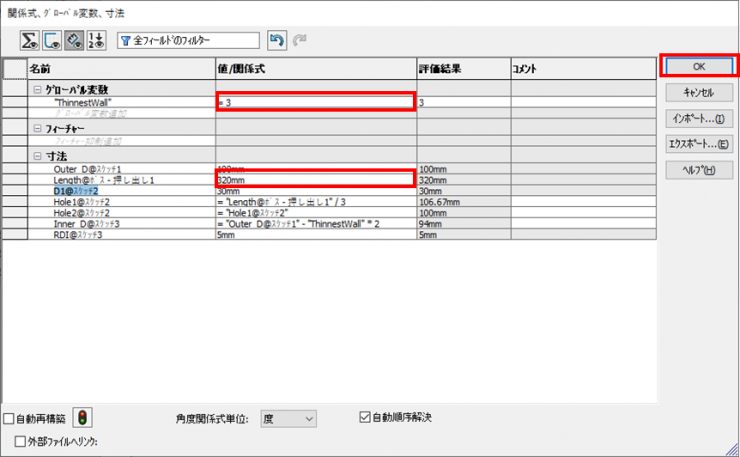Collapse the 寸法 section
Image resolution: width=740 pixels, height=457 pixels.
[x=37, y=157]
